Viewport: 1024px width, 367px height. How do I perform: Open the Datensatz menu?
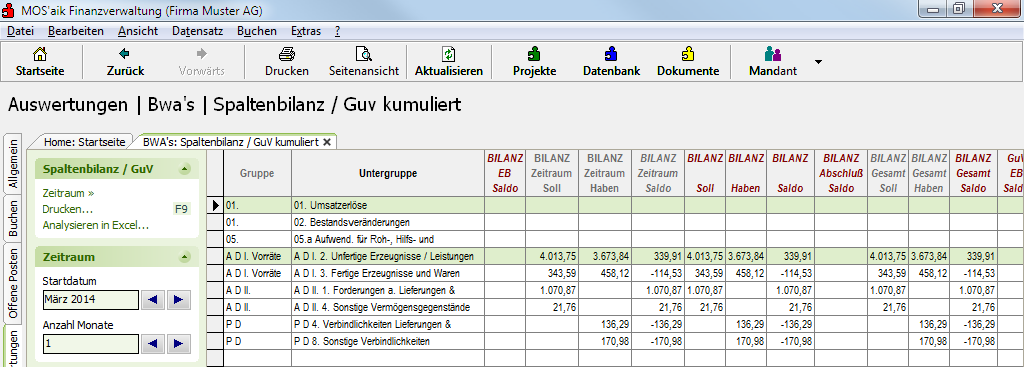pyautogui.click(x=198, y=31)
